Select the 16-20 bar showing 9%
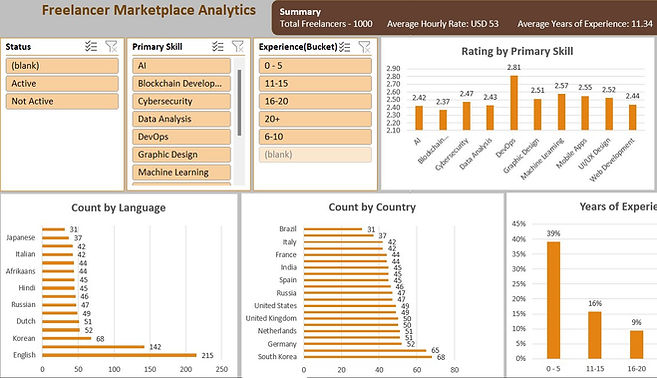 (x=636, y=344)
